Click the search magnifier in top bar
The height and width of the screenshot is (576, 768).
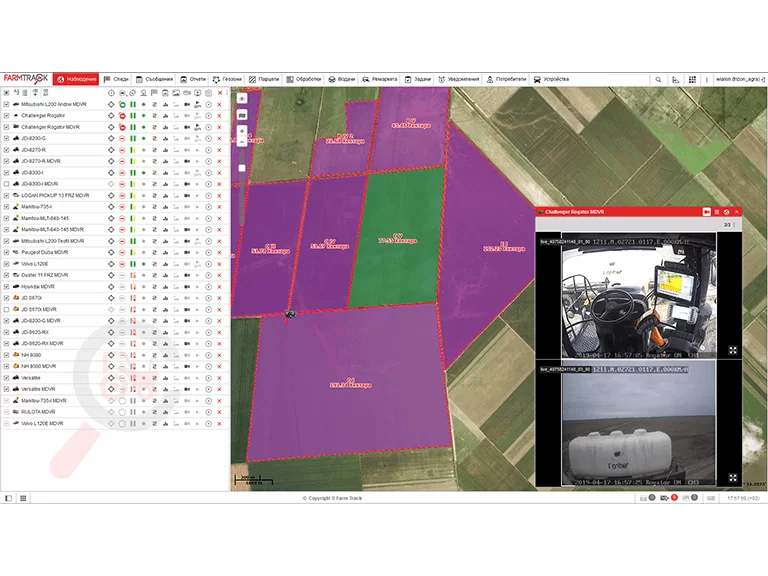point(658,79)
